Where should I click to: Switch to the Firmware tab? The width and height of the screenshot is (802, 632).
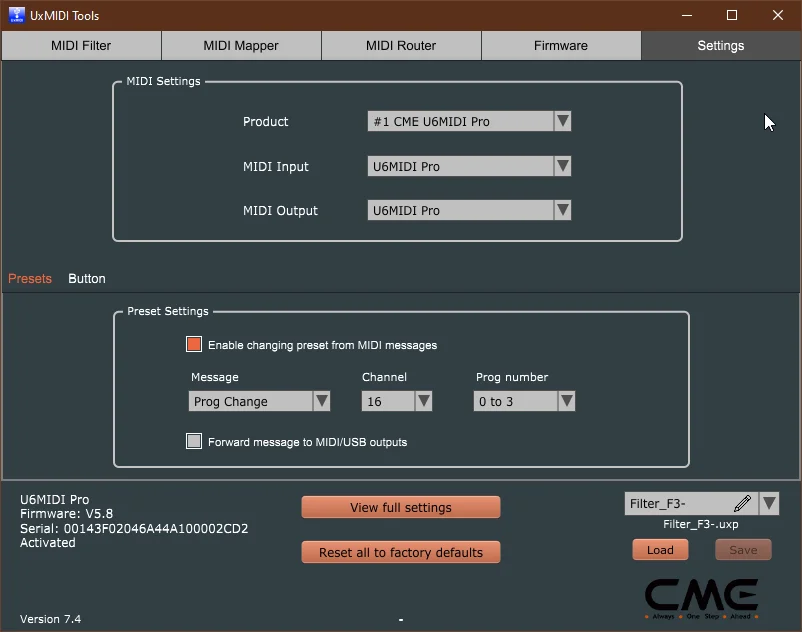[560, 45]
